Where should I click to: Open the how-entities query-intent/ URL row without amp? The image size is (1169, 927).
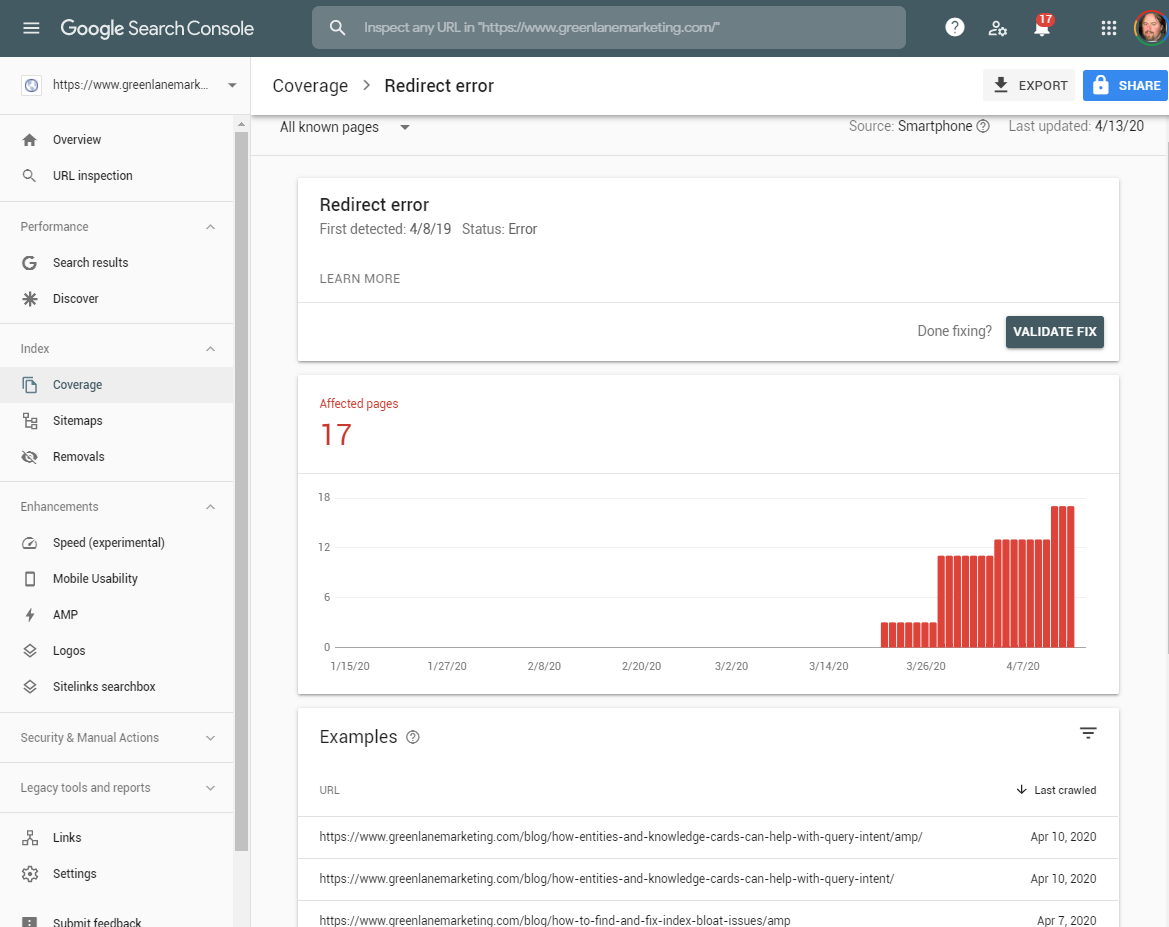[x=708, y=879]
